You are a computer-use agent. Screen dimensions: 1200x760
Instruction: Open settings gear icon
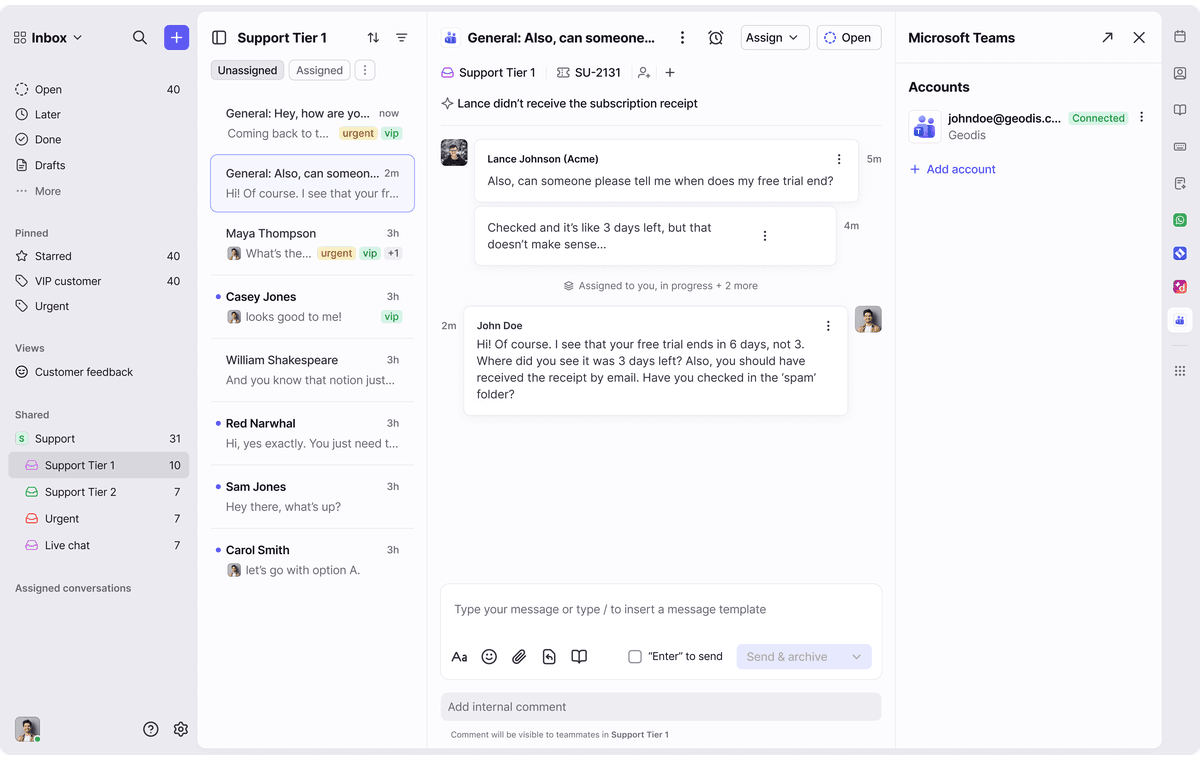(x=181, y=729)
